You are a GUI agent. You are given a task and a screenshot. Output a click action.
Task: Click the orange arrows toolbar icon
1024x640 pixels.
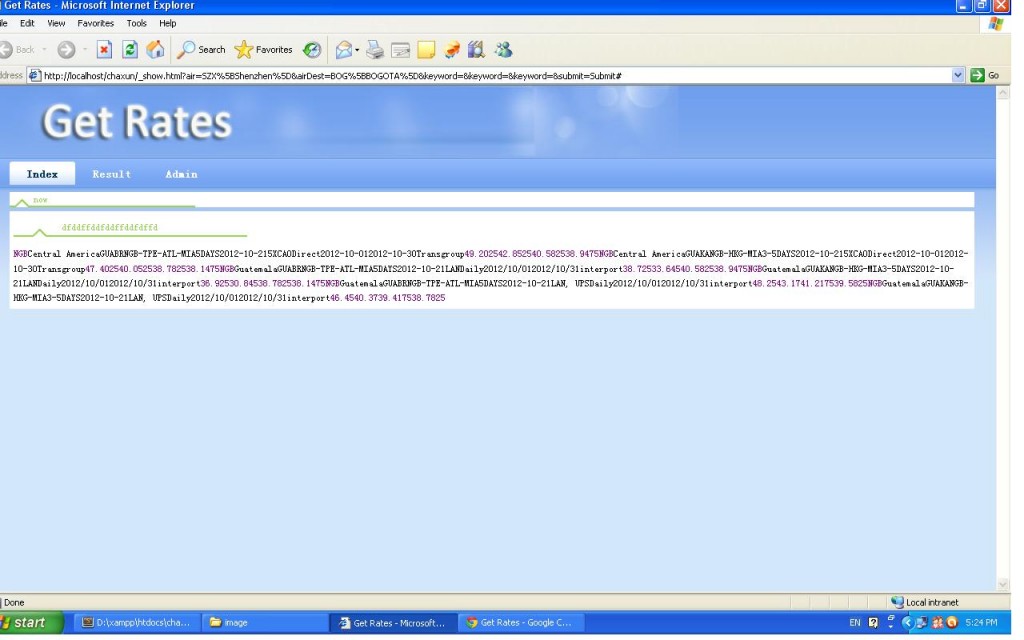[452, 50]
